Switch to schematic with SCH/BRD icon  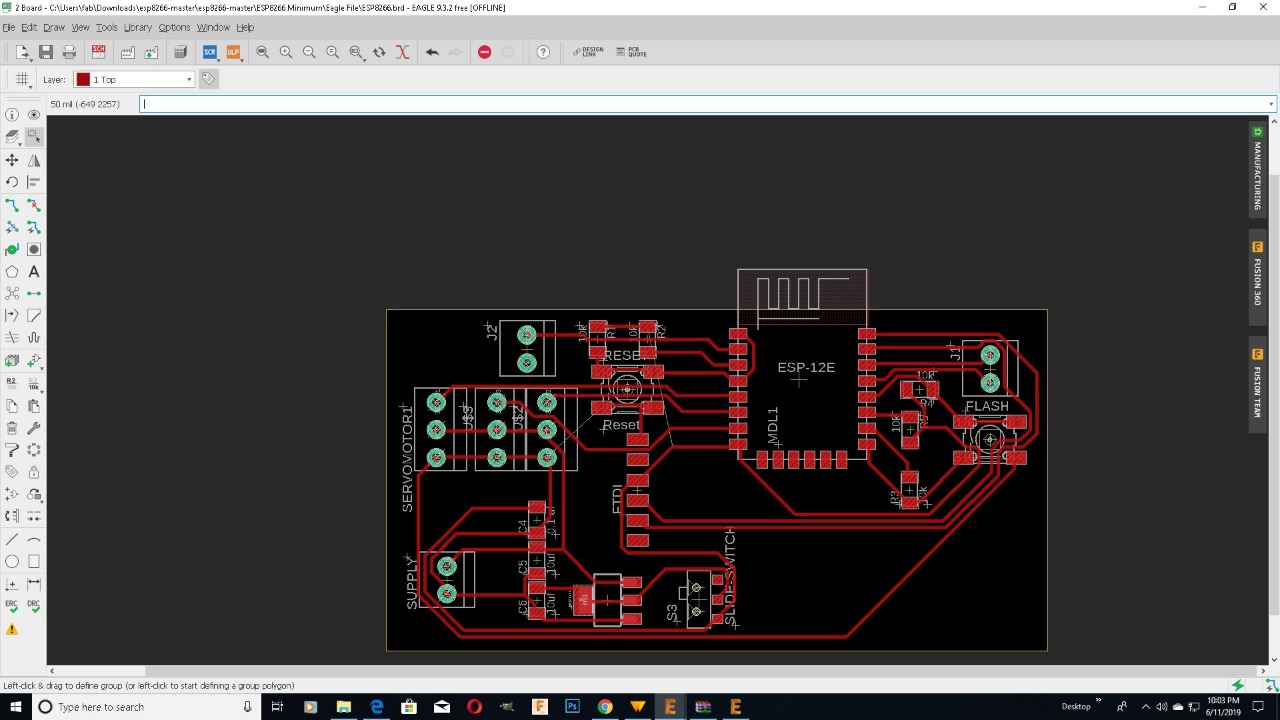click(98, 52)
